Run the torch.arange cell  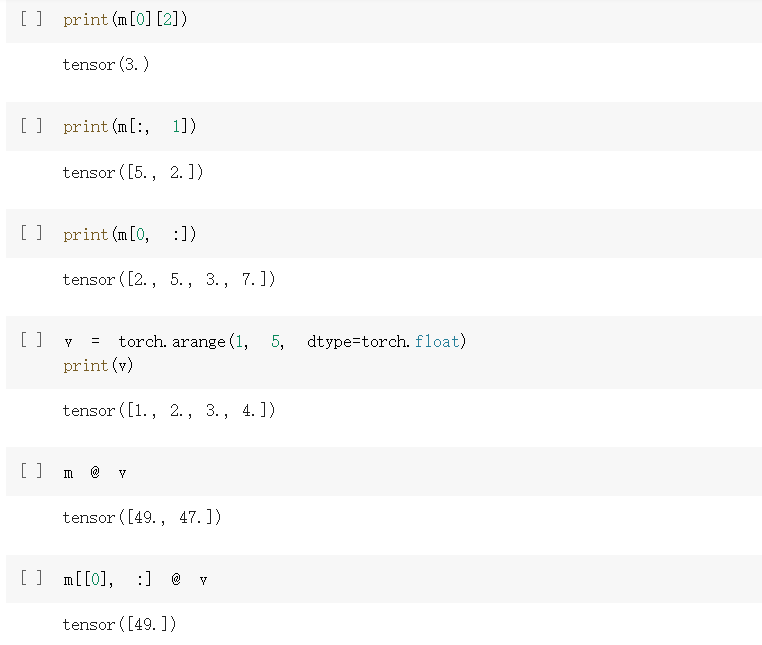pos(31,340)
